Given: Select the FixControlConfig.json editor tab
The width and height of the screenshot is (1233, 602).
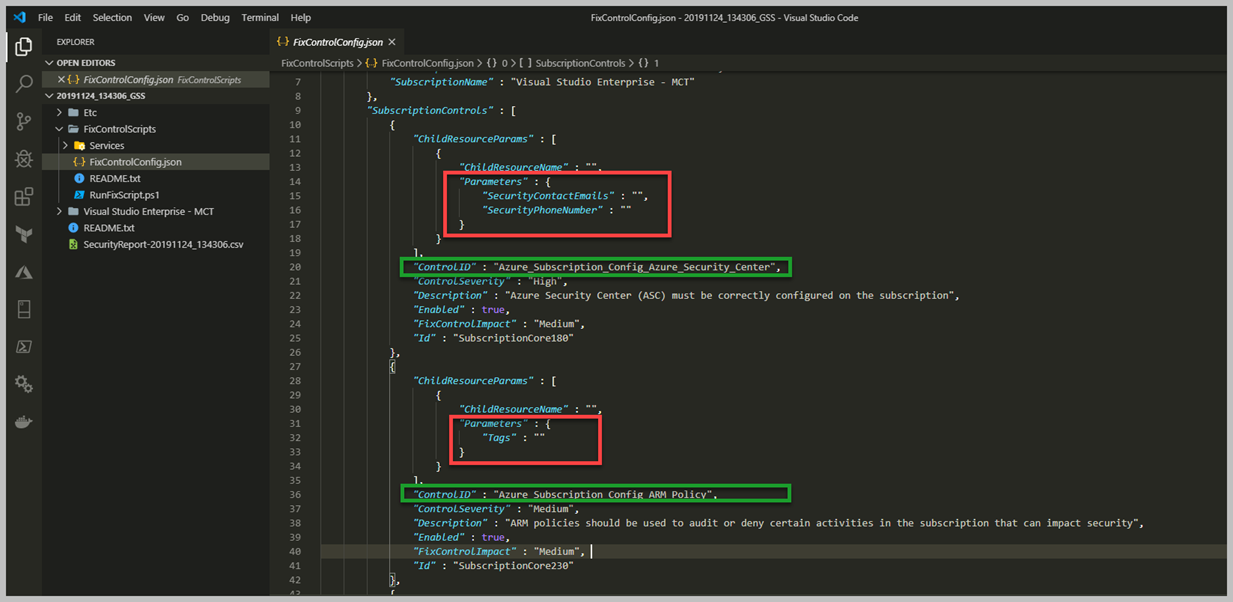Looking at the screenshot, I should click(x=337, y=42).
